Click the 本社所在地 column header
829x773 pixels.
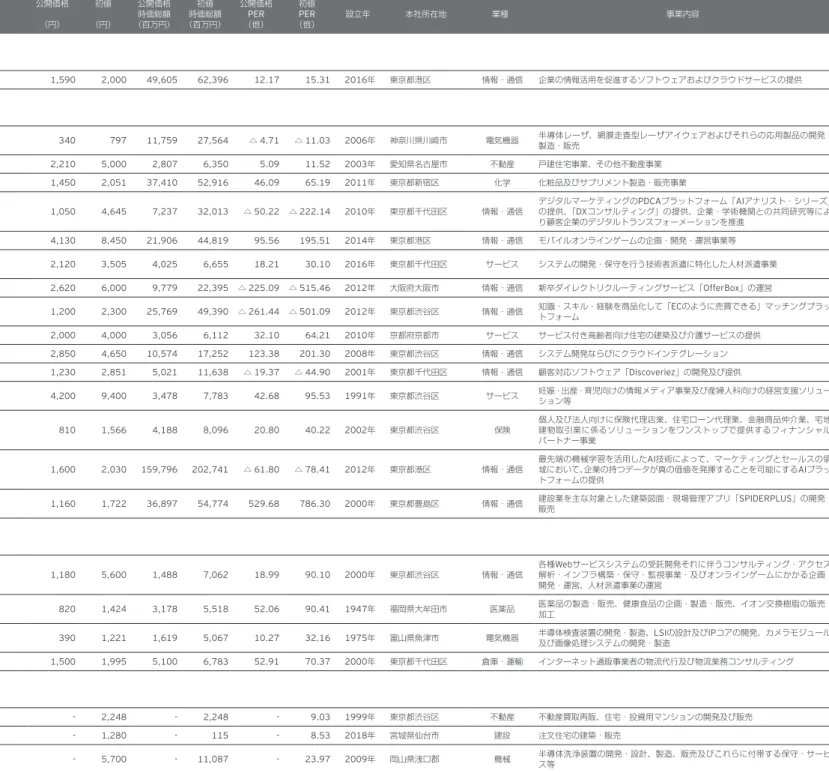click(426, 14)
